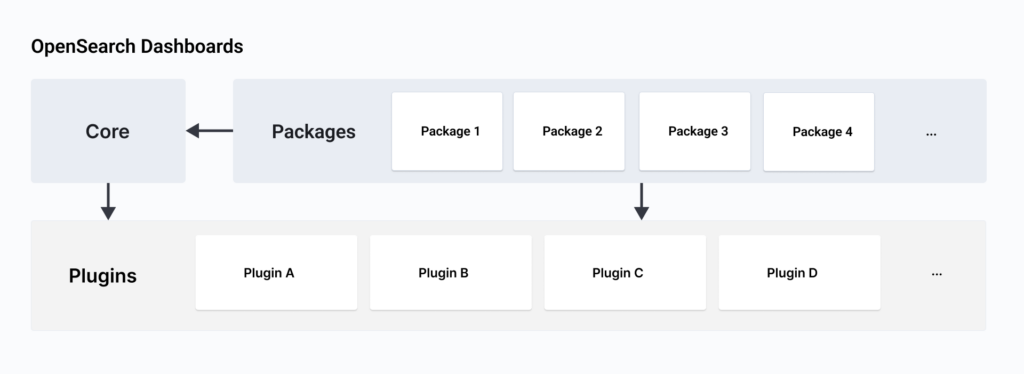Click the ellipsis after Package 4
The width and height of the screenshot is (1024, 374).
(931, 133)
